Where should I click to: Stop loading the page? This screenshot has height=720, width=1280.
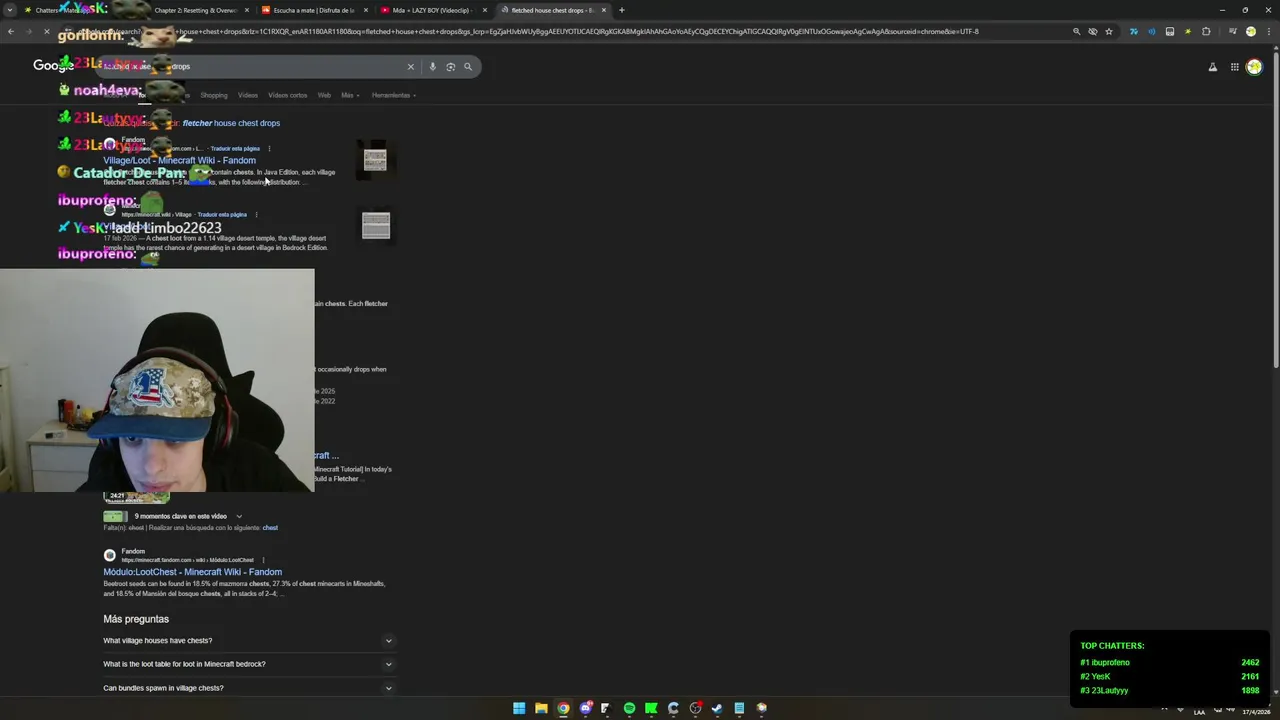pyautogui.click(x=47, y=31)
